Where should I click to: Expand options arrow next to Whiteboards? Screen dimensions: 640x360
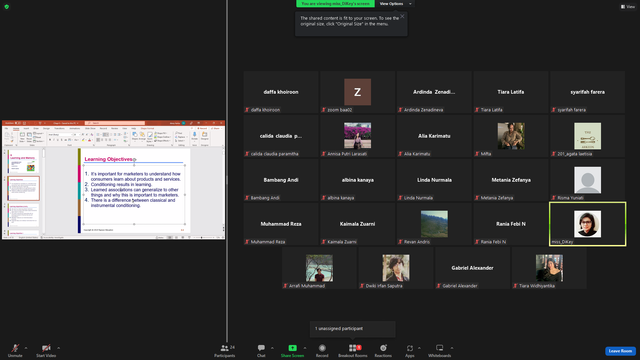[452, 348]
